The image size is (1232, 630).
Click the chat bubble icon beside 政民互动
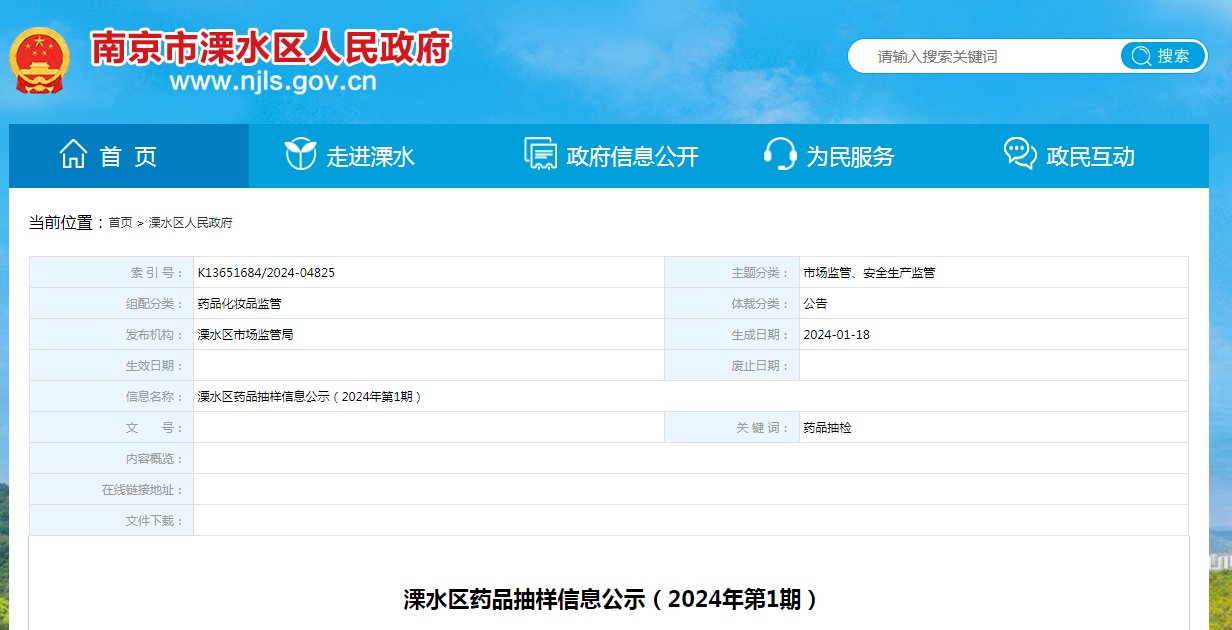[x=1019, y=154]
